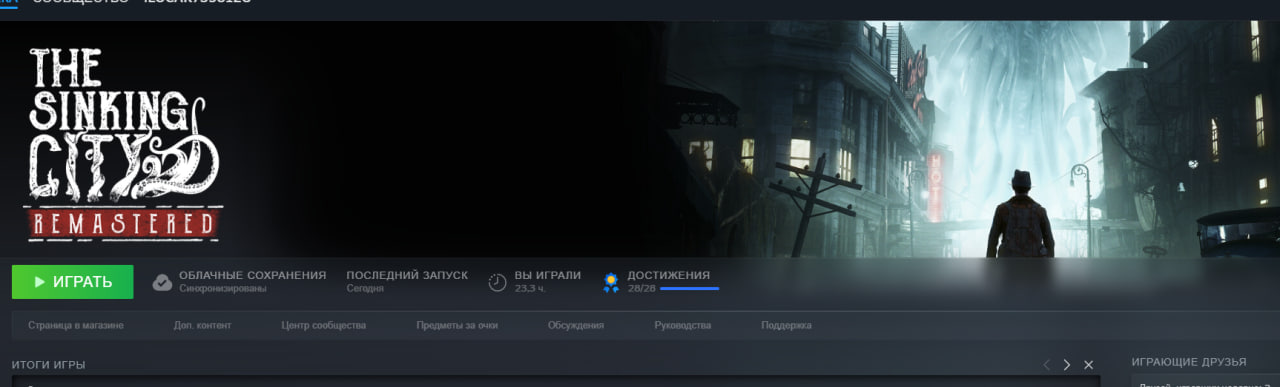1280x387 pixels.
Task: Click the achievements ribbon badge icon
Action: pyautogui.click(x=610, y=282)
